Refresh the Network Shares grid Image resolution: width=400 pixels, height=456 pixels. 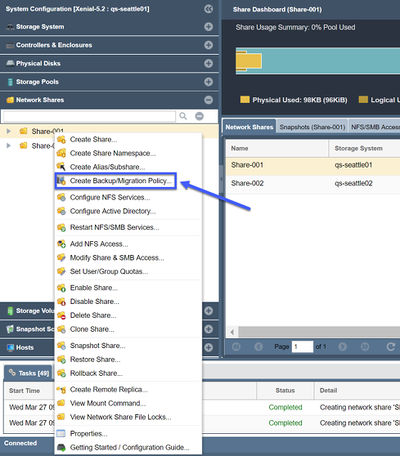pos(391,347)
